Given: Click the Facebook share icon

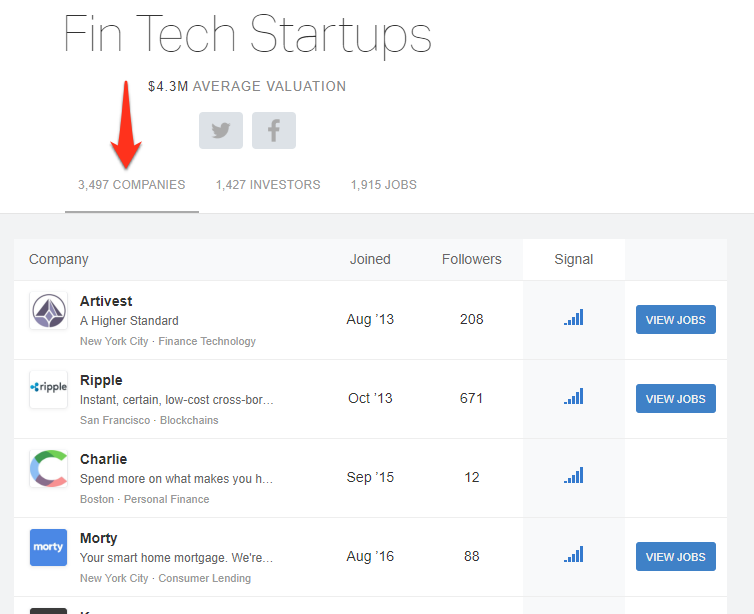Looking at the screenshot, I should pos(274,130).
